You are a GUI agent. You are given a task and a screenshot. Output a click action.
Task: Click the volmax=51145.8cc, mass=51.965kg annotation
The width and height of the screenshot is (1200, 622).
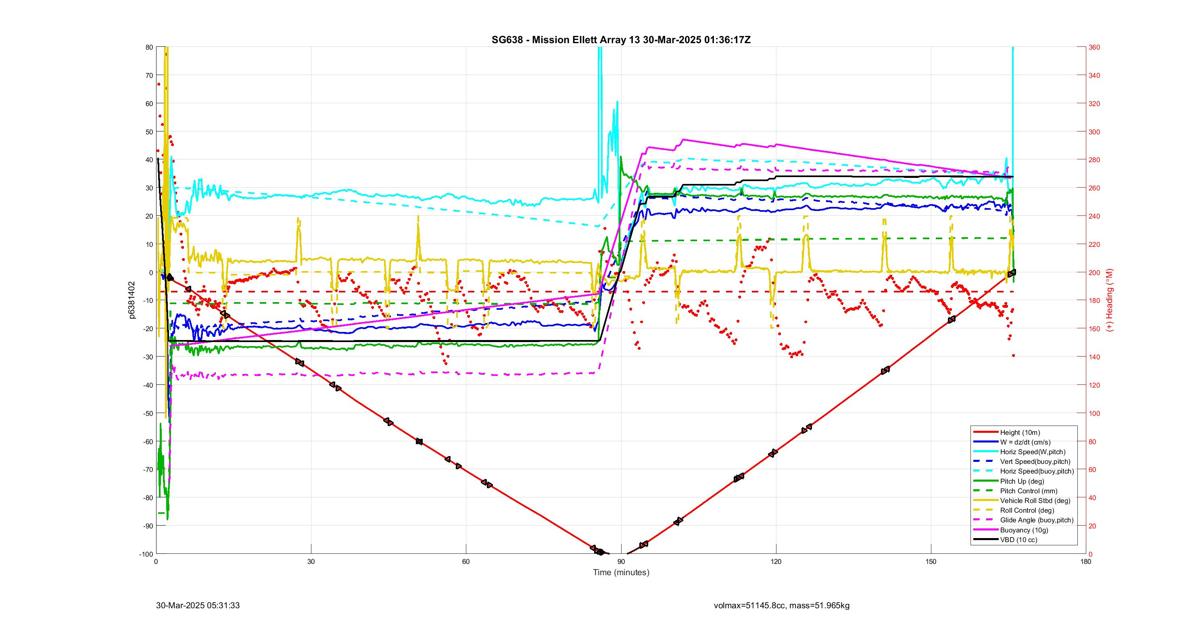point(781,605)
